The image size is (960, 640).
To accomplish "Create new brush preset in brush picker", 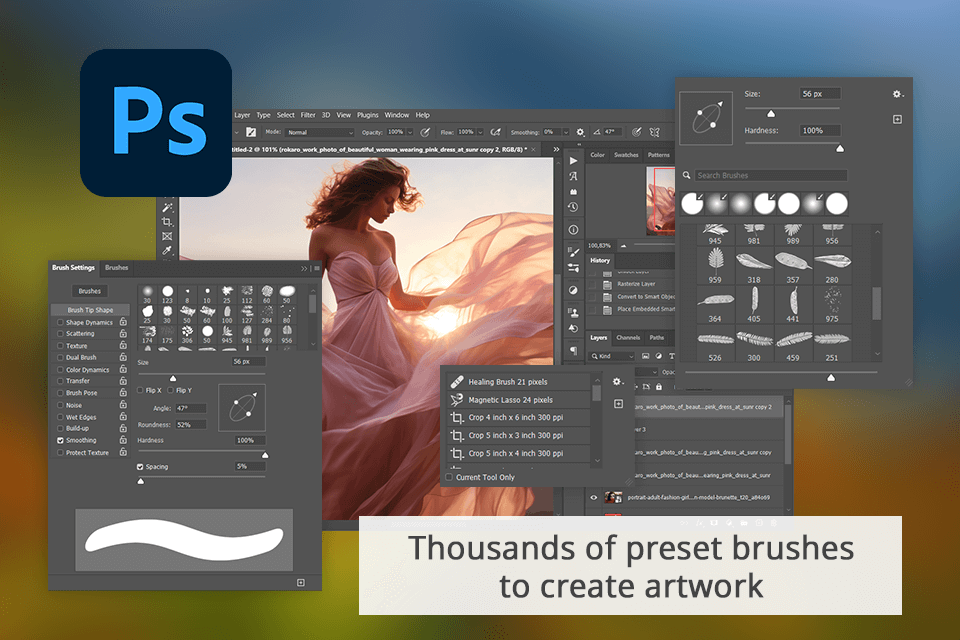I will tap(897, 119).
